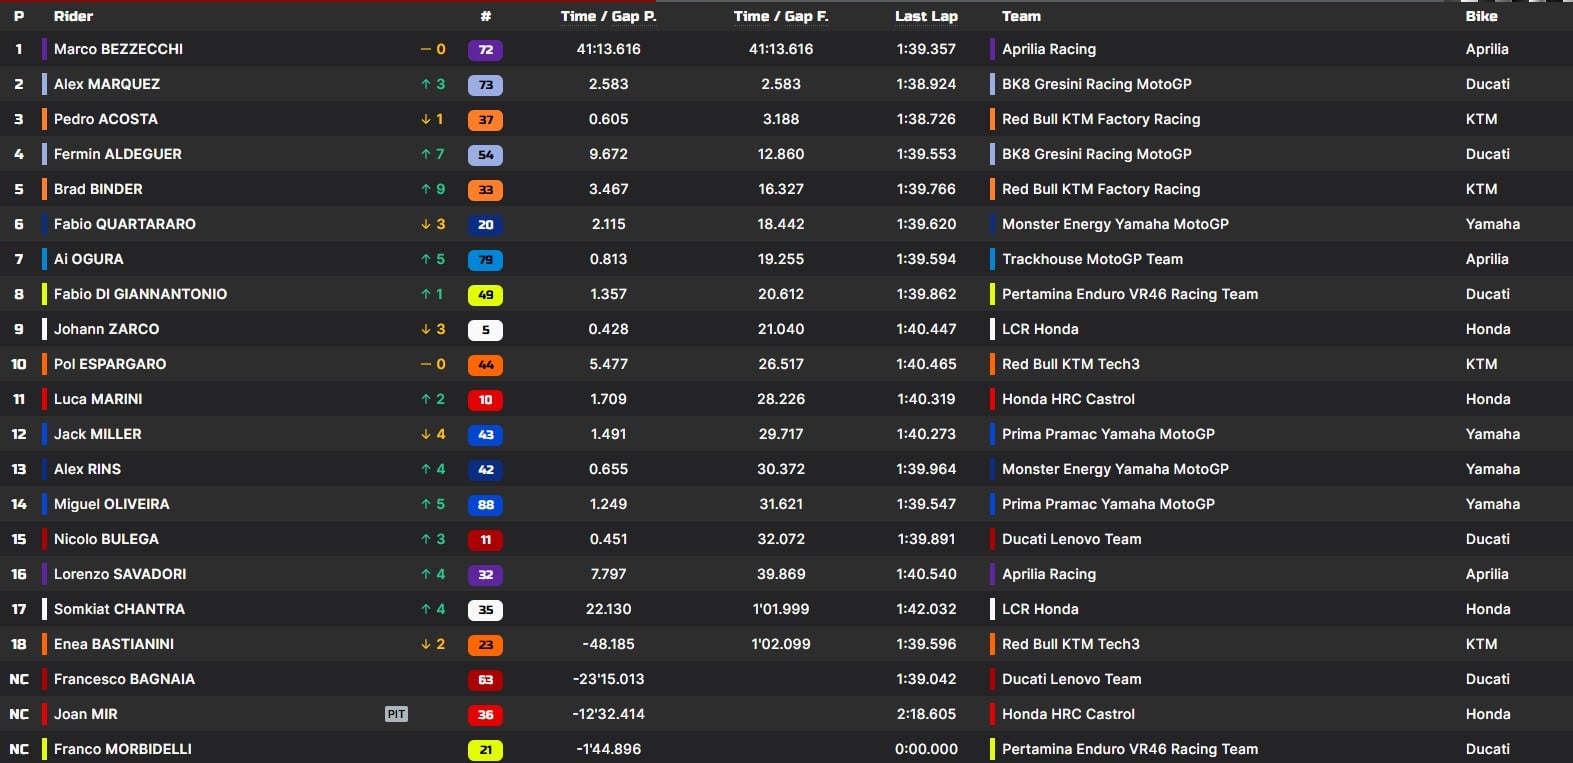Click the P position column header

[19, 16]
